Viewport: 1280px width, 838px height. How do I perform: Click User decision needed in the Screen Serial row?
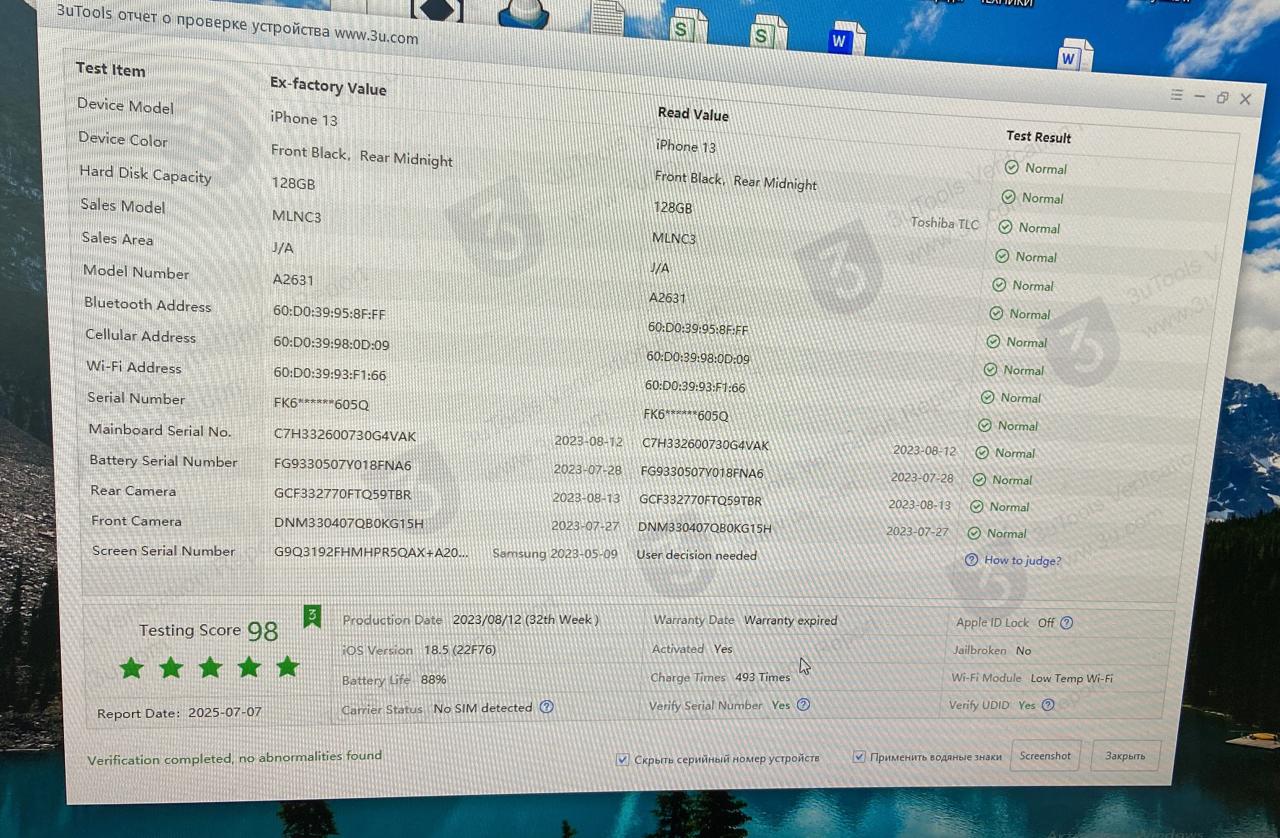tap(697, 555)
